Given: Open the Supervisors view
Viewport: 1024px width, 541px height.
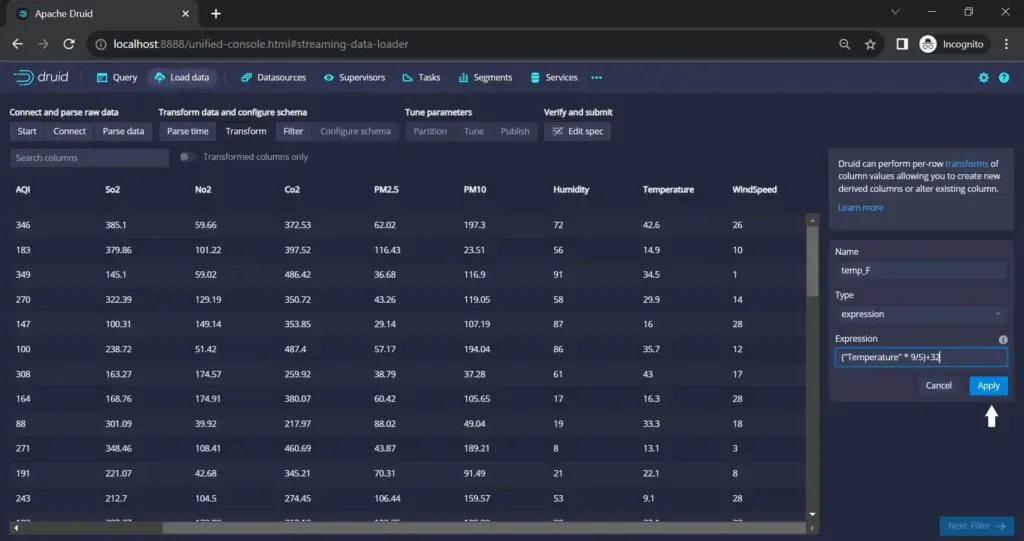Looking at the screenshot, I should point(354,77).
